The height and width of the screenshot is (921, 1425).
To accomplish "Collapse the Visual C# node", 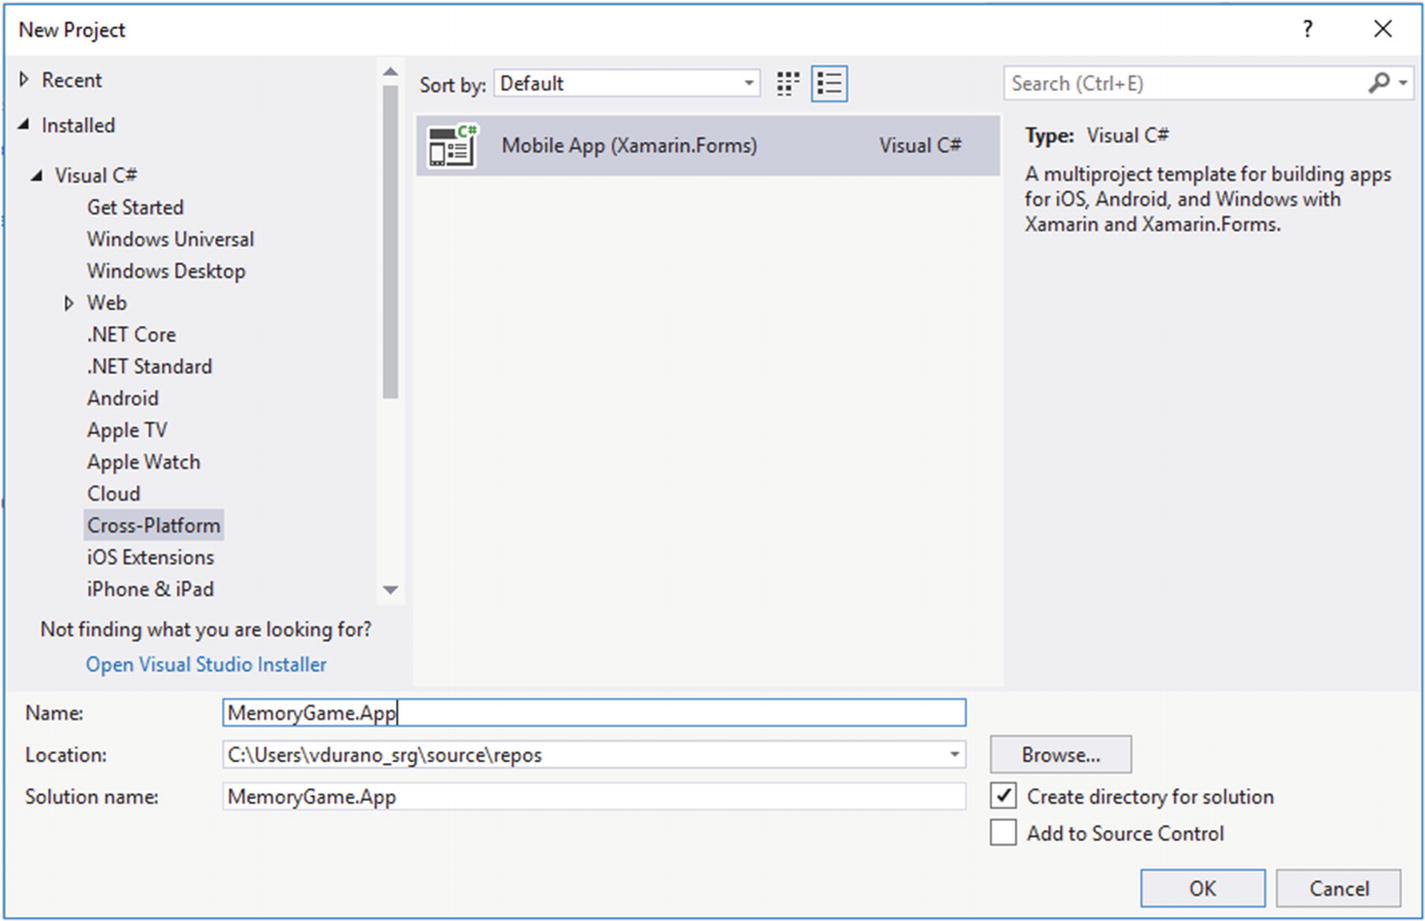I will pyautogui.click(x=37, y=175).
